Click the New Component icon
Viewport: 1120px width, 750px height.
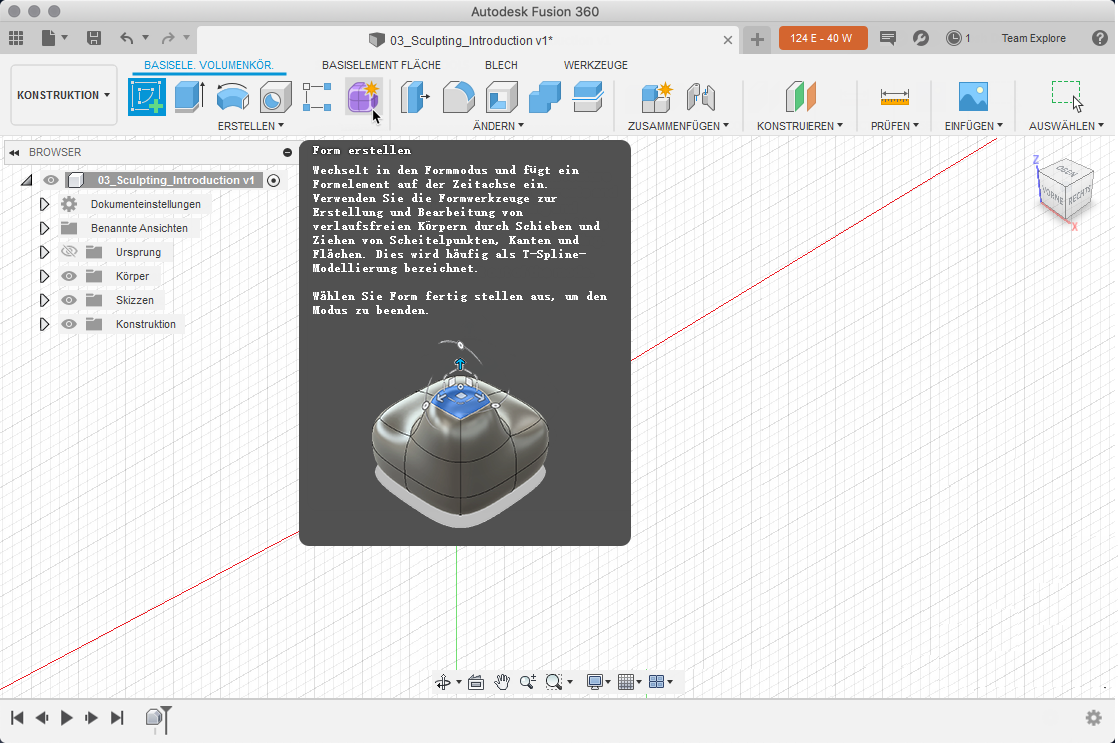(656, 97)
